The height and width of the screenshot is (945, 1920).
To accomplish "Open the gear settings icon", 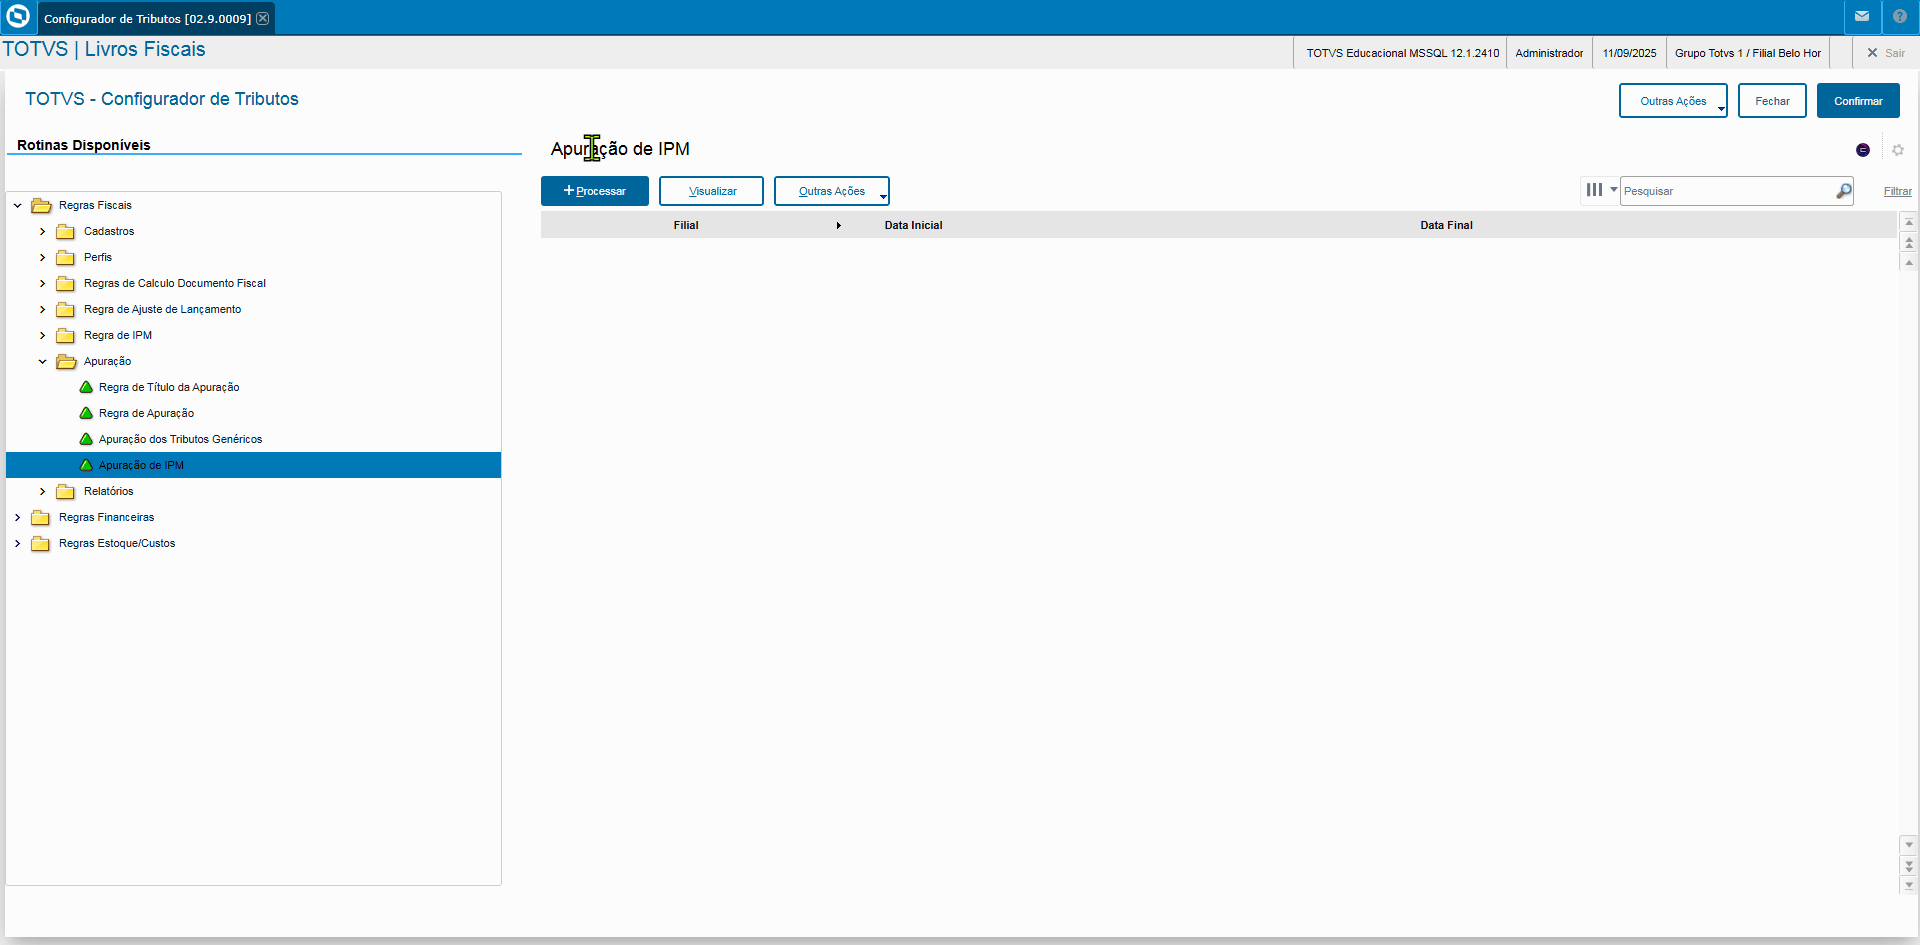I will click(1898, 150).
